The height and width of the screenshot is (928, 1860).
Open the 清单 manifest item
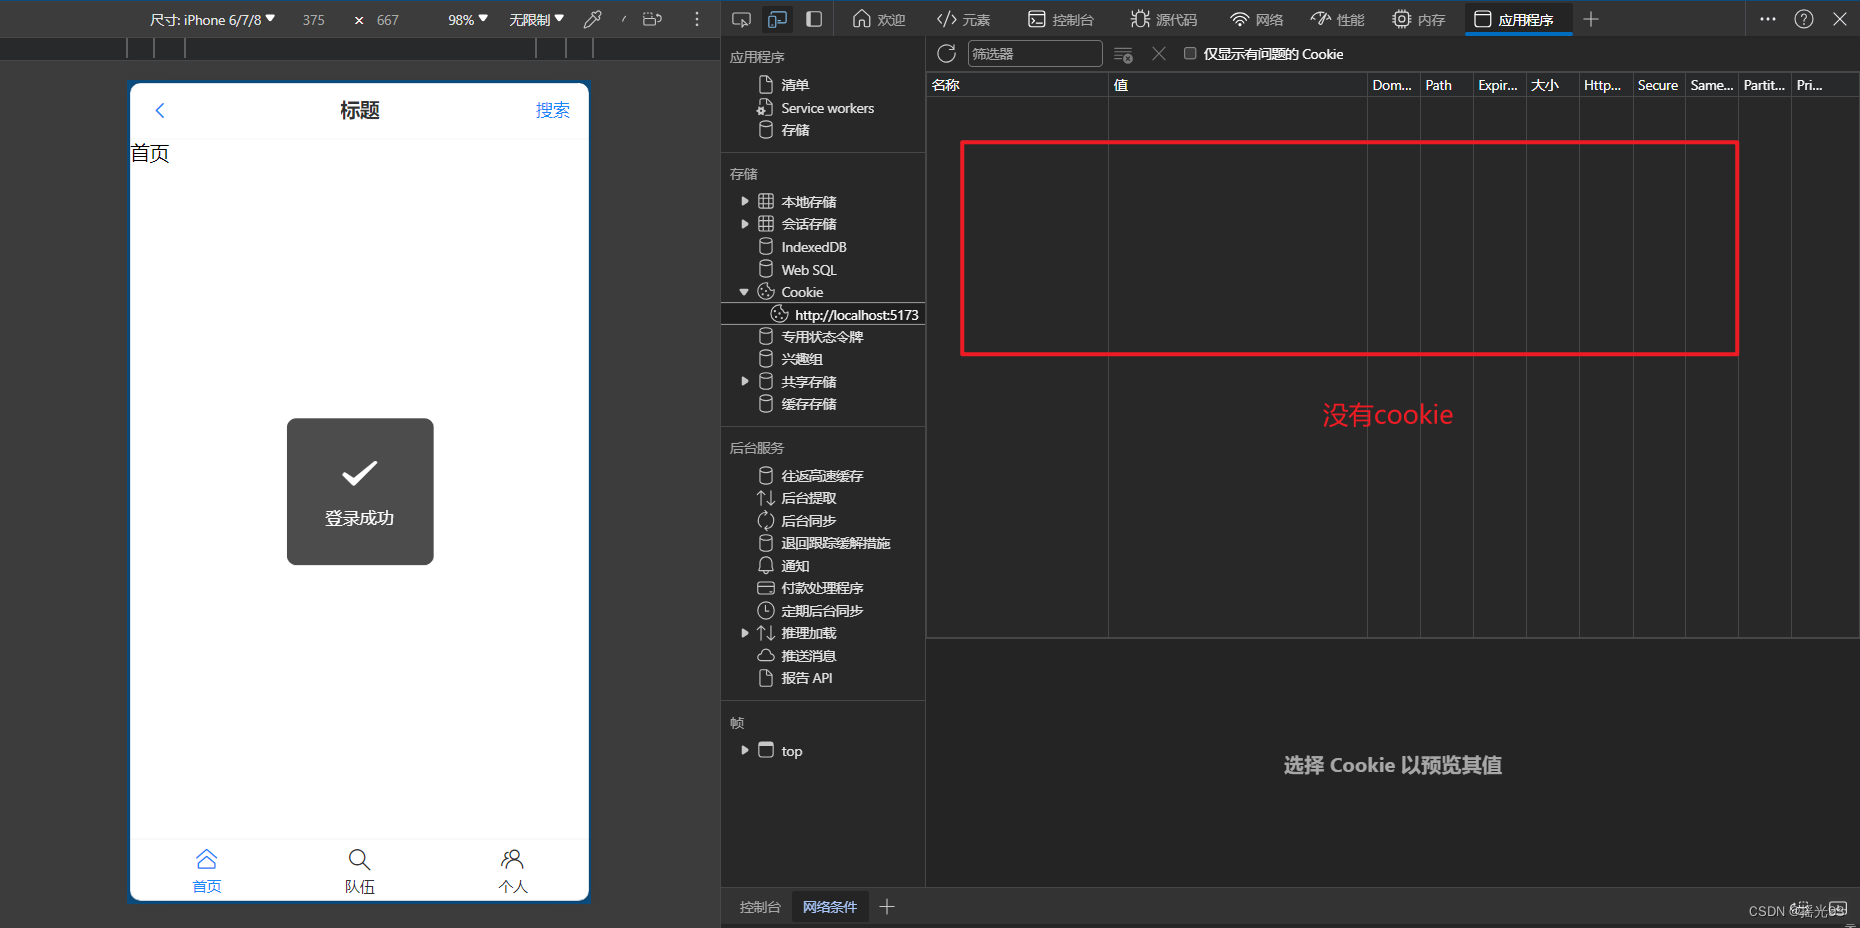point(795,85)
